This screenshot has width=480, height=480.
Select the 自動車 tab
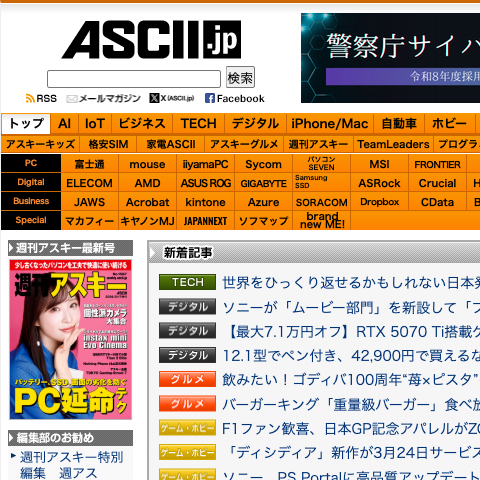pyautogui.click(x=399, y=124)
